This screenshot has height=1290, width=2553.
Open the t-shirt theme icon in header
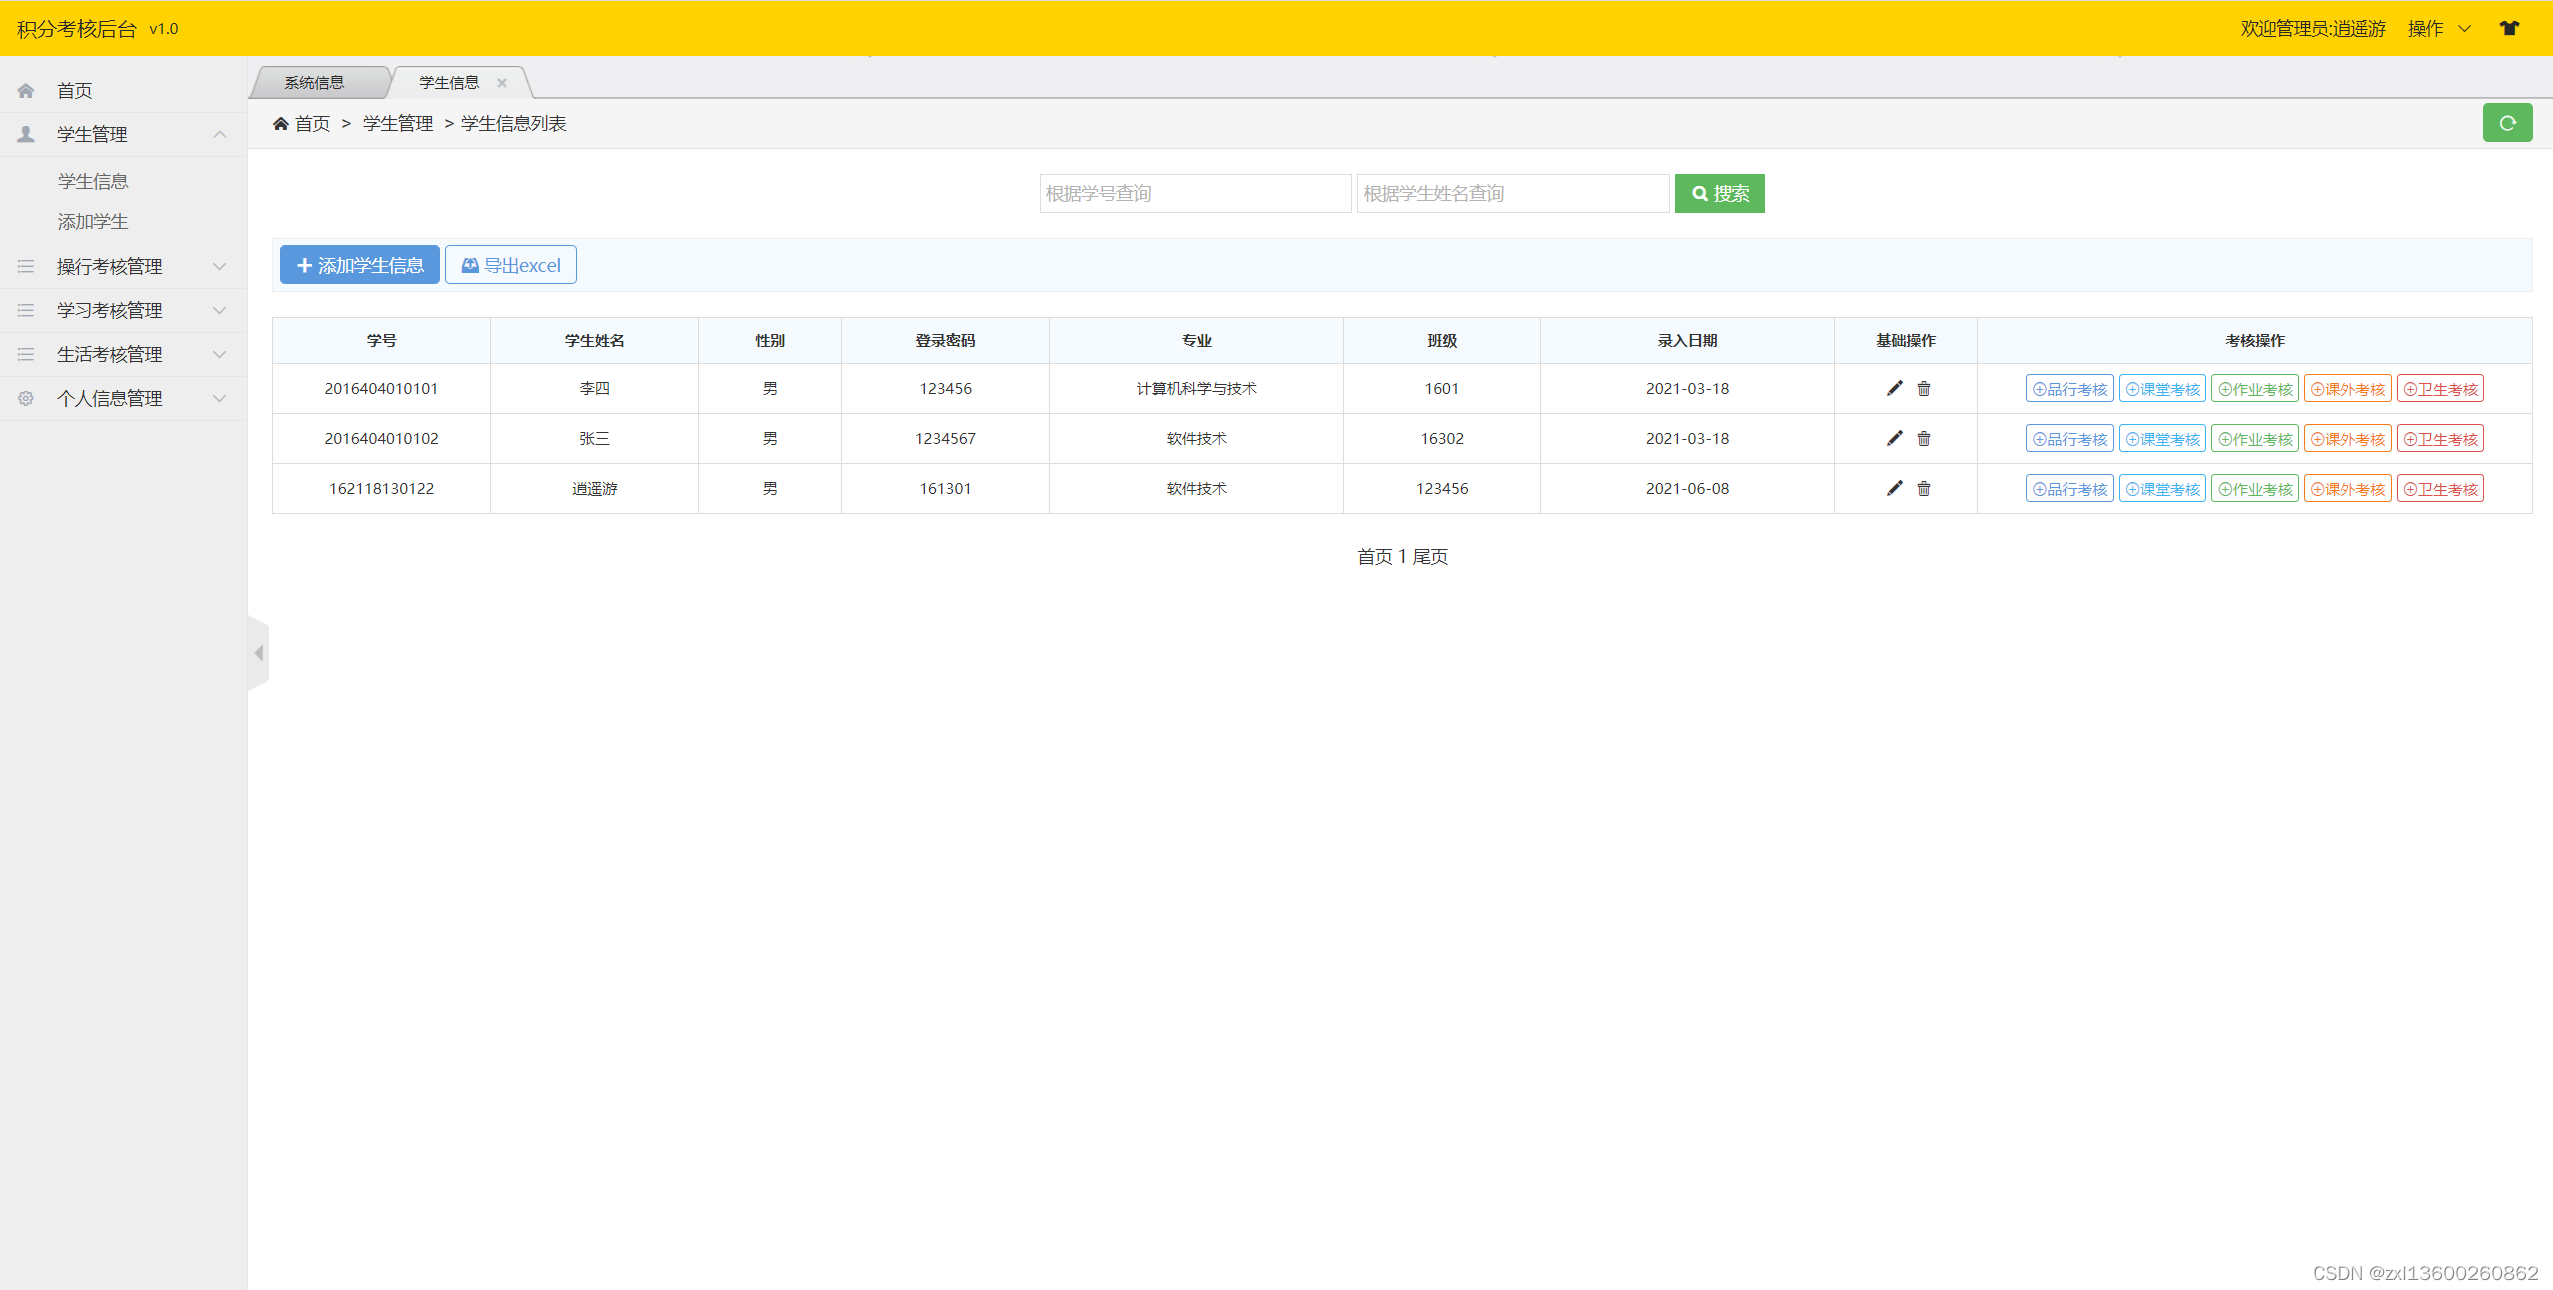click(2508, 28)
